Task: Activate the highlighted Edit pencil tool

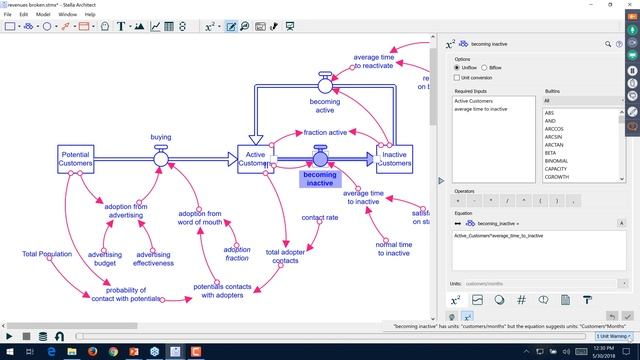Action: click(x=231, y=27)
